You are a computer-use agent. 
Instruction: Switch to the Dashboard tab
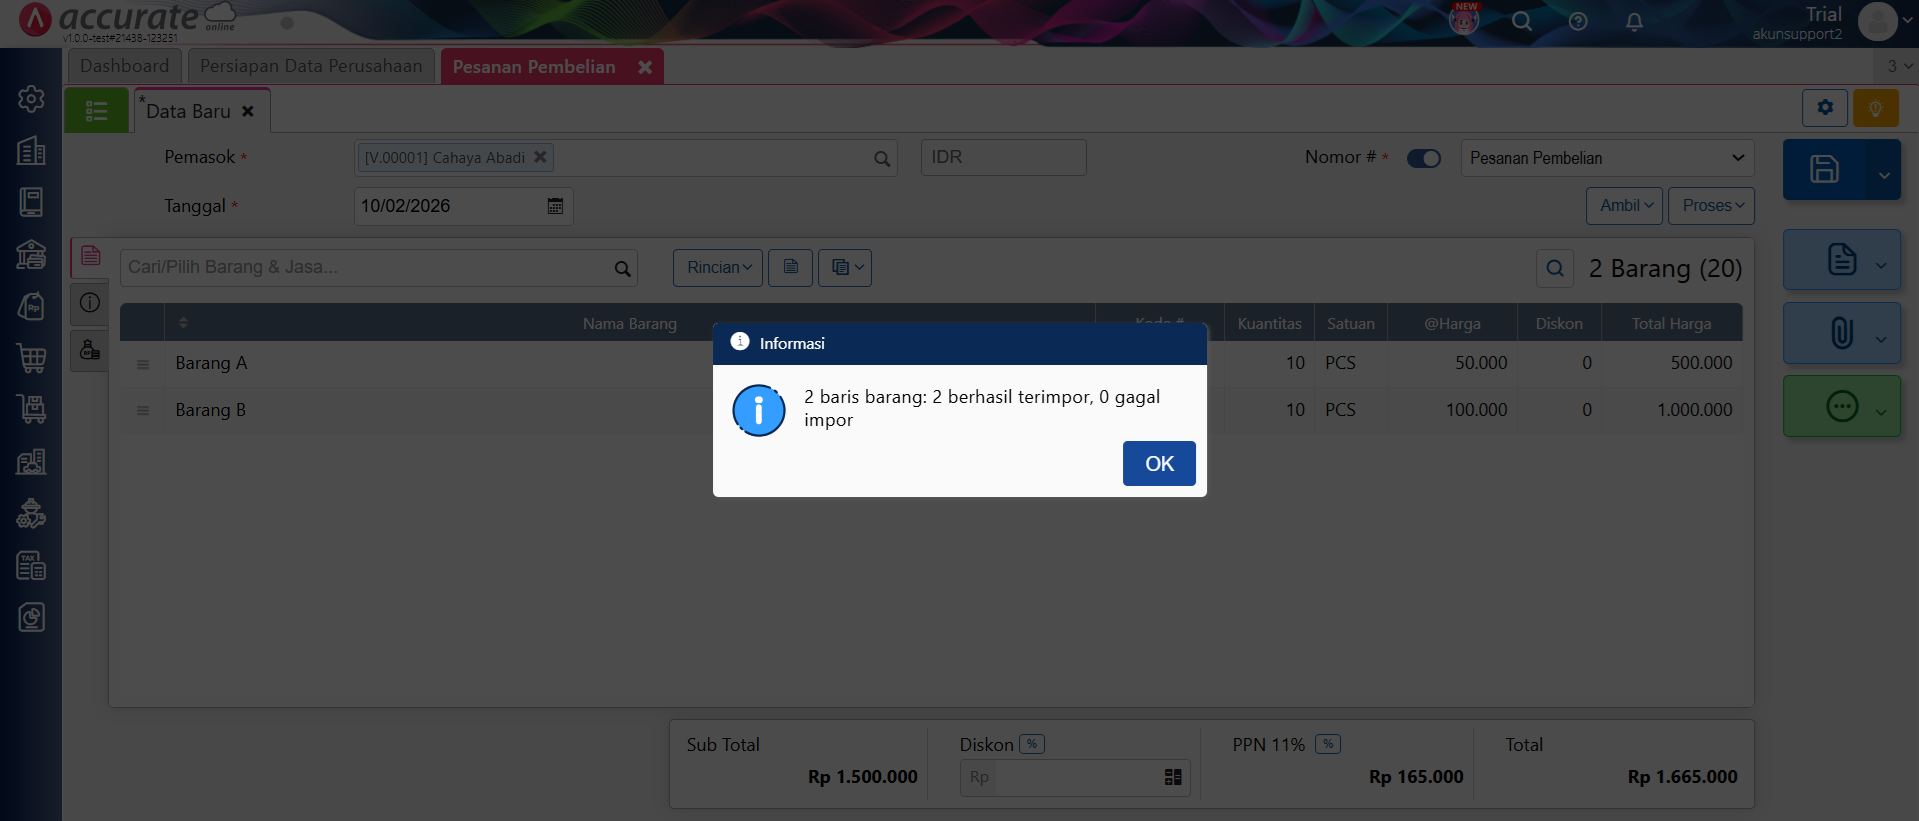[x=125, y=66]
